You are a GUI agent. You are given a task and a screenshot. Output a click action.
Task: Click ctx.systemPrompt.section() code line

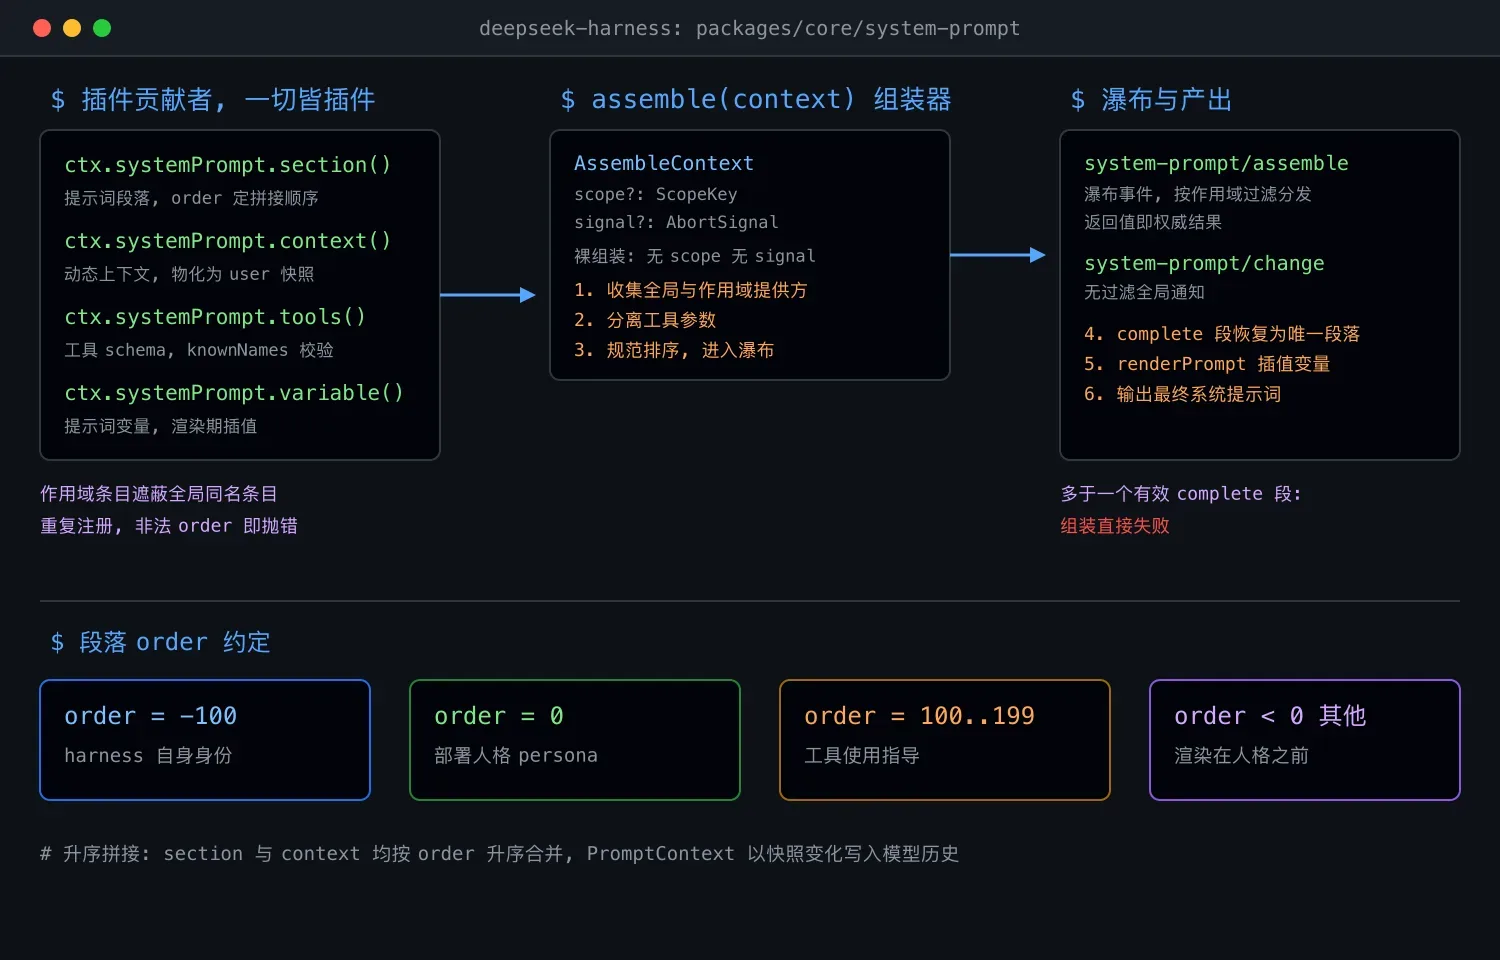(228, 164)
